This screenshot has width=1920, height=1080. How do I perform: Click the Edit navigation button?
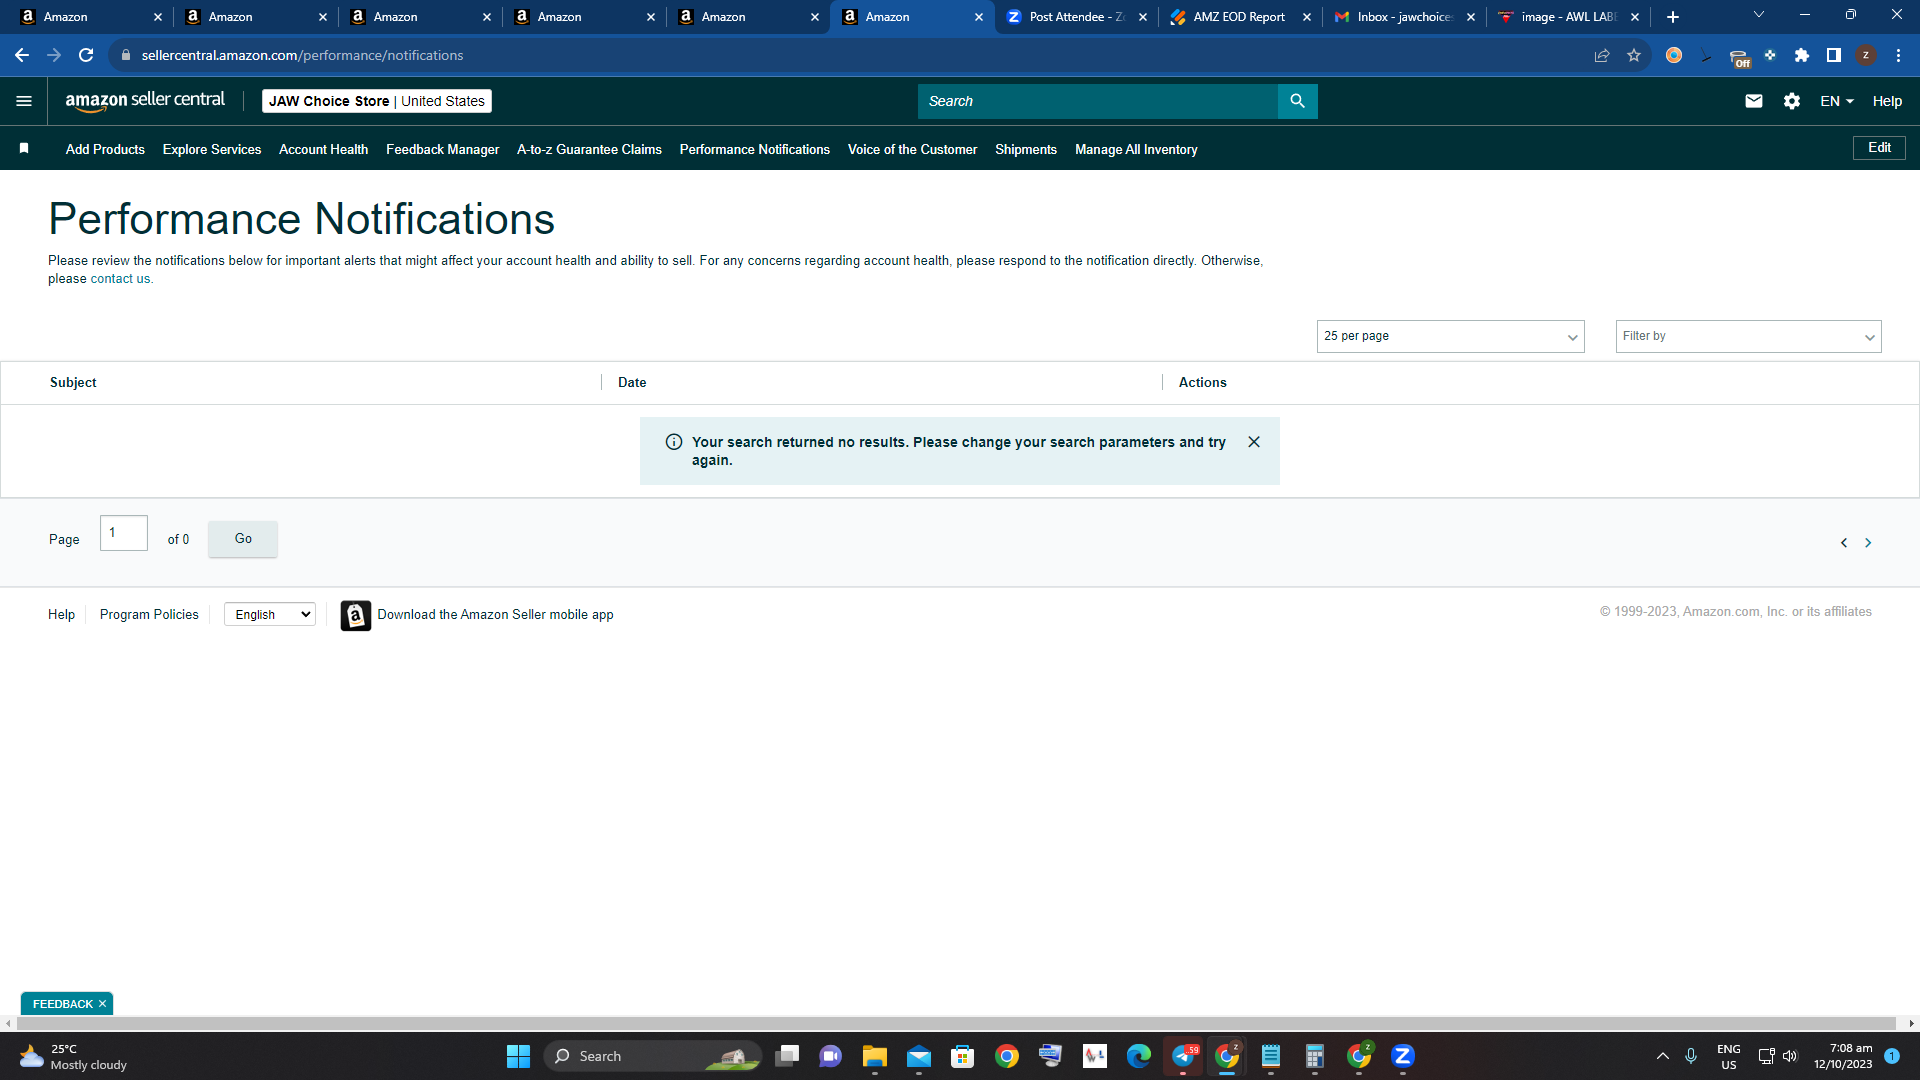coord(1879,148)
